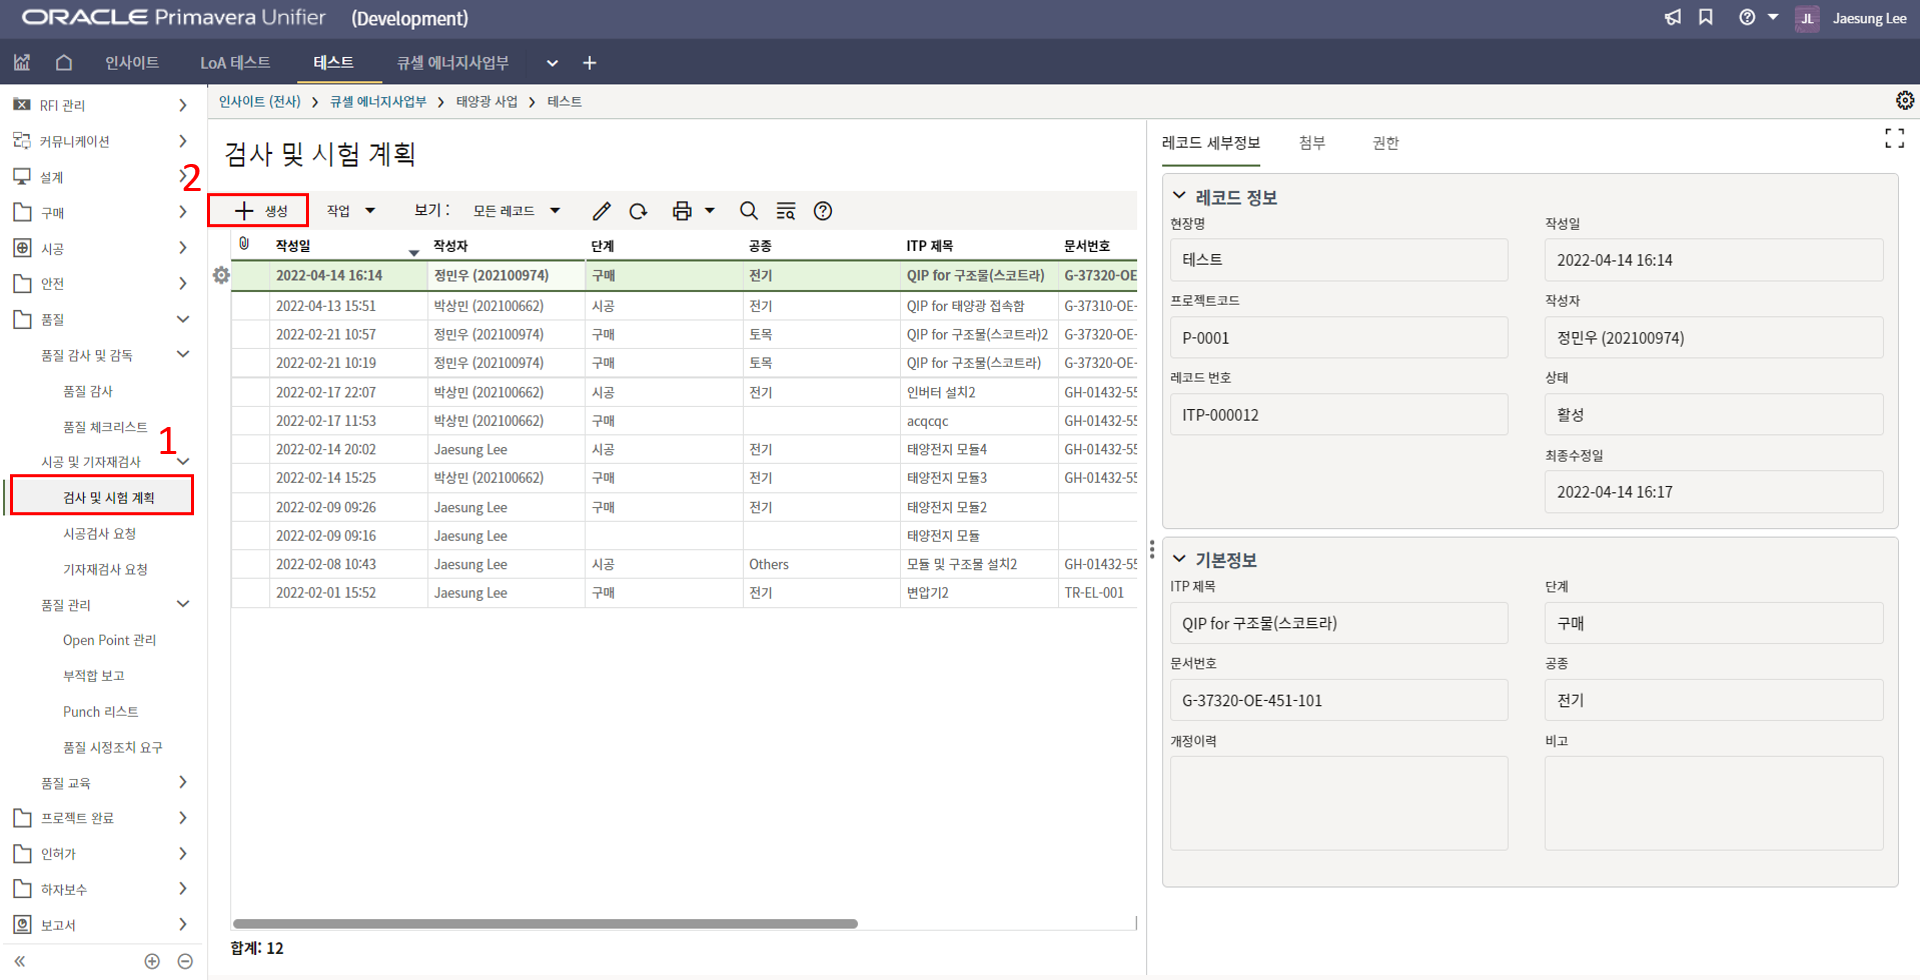Open 시공검사 요청 in the sidebar
The image size is (1920, 980).
click(x=99, y=534)
